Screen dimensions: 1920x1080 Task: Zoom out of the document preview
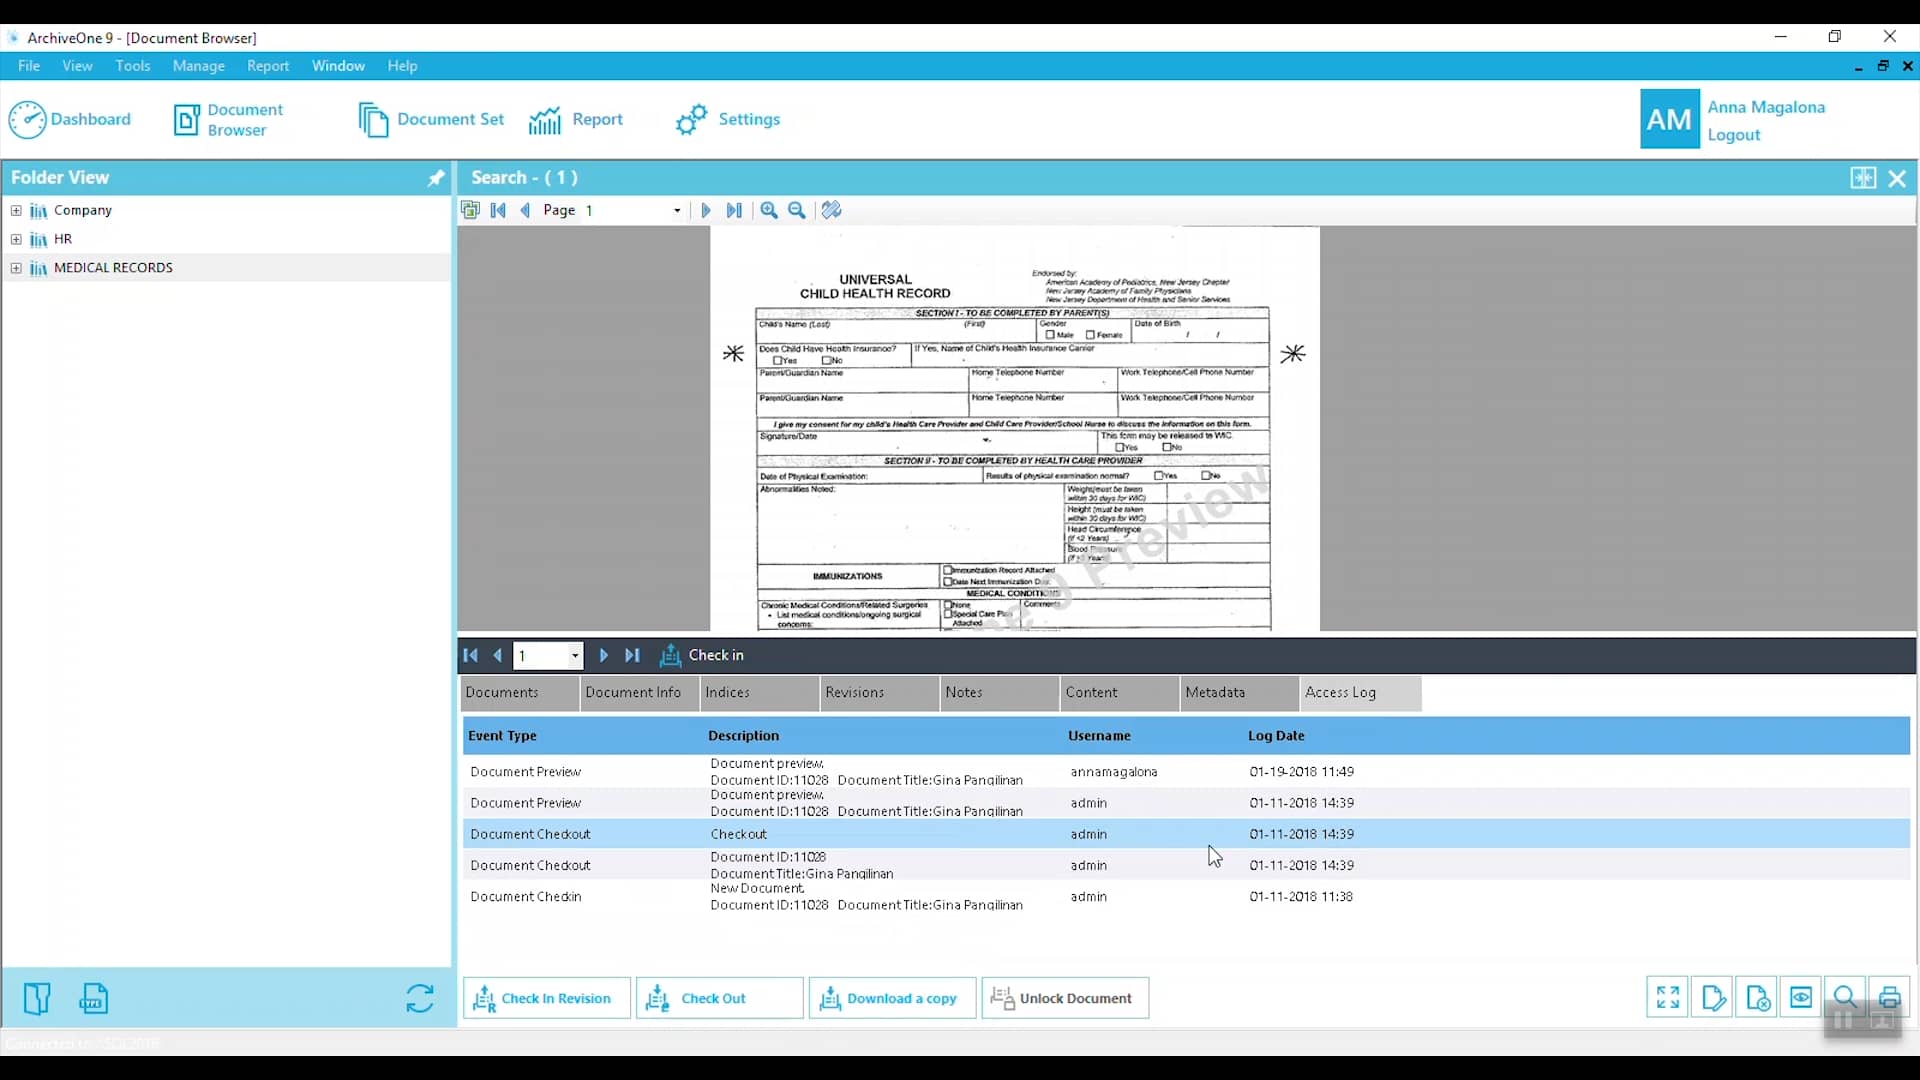[x=796, y=210]
